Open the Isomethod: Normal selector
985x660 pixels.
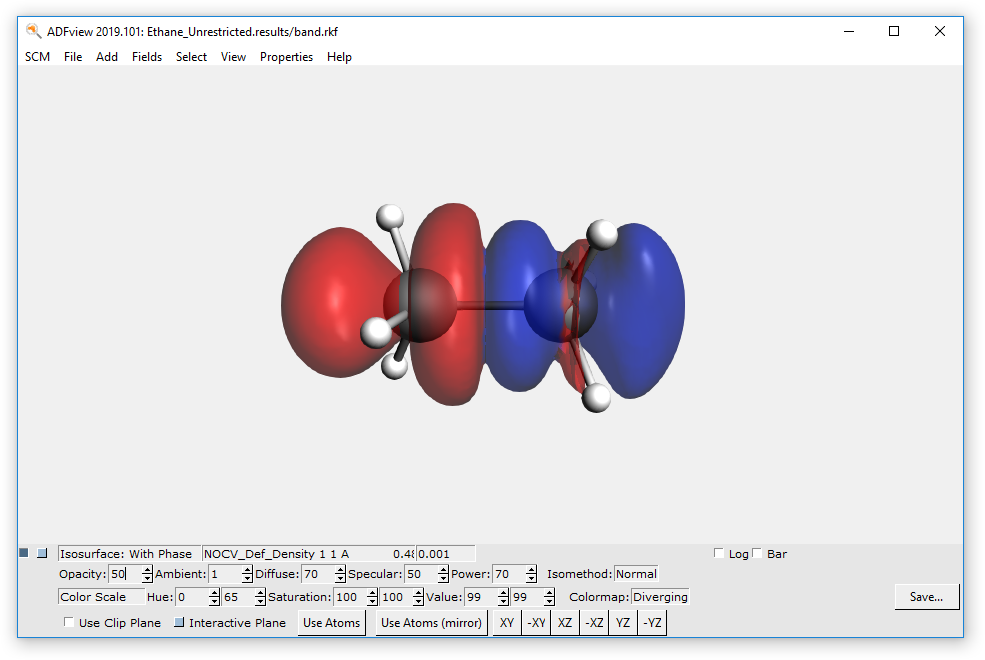click(x=636, y=574)
